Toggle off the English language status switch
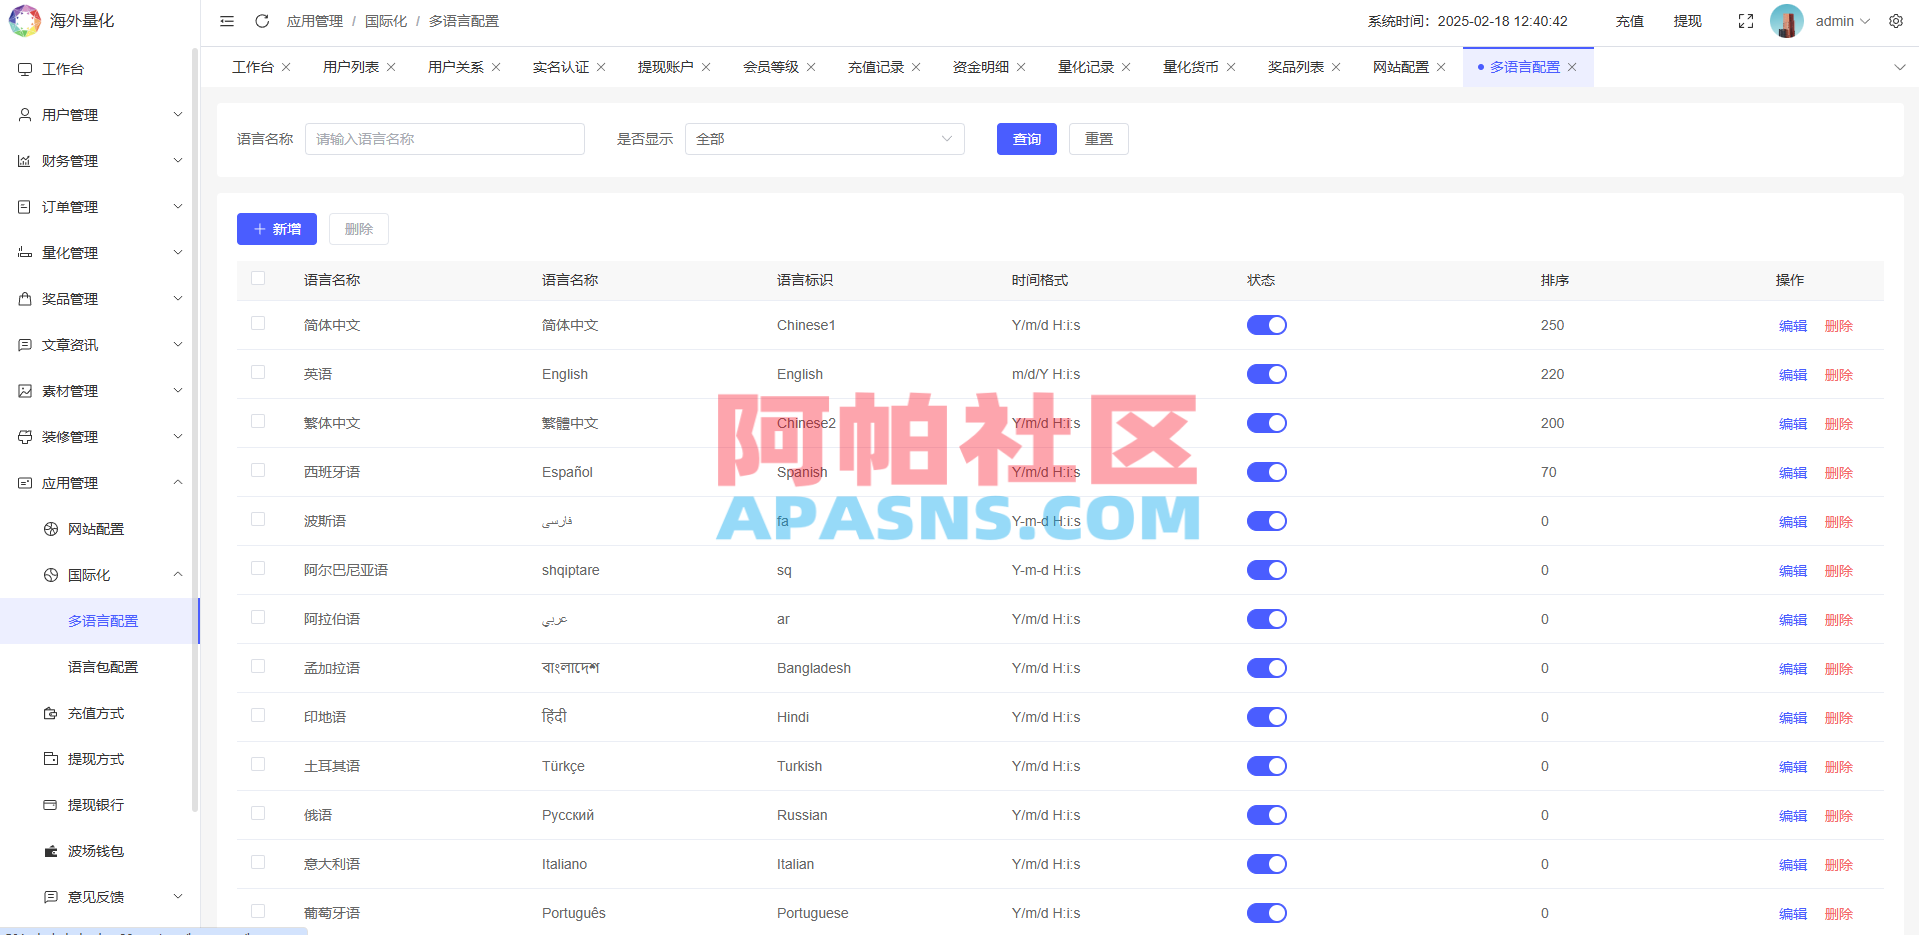 [1266, 373]
